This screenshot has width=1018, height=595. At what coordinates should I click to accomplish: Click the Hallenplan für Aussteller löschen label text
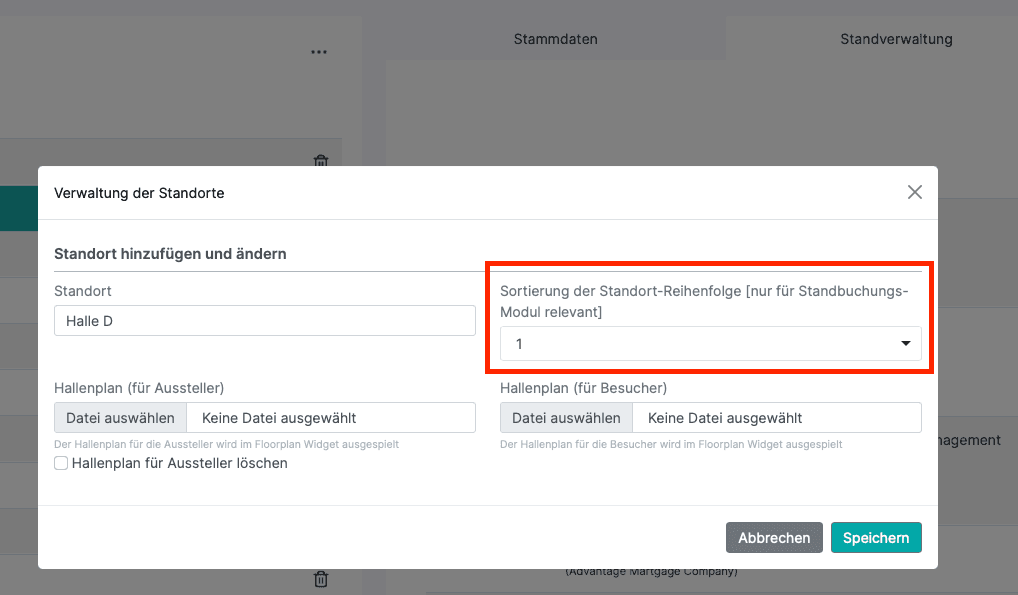pos(179,463)
